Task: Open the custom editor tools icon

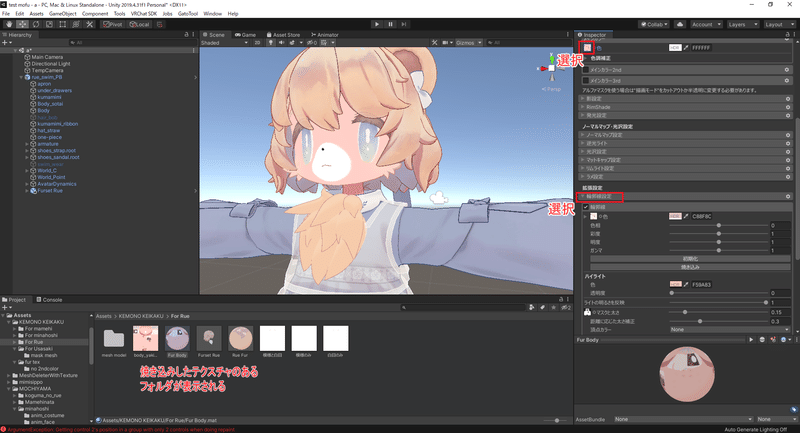Action: (89, 24)
